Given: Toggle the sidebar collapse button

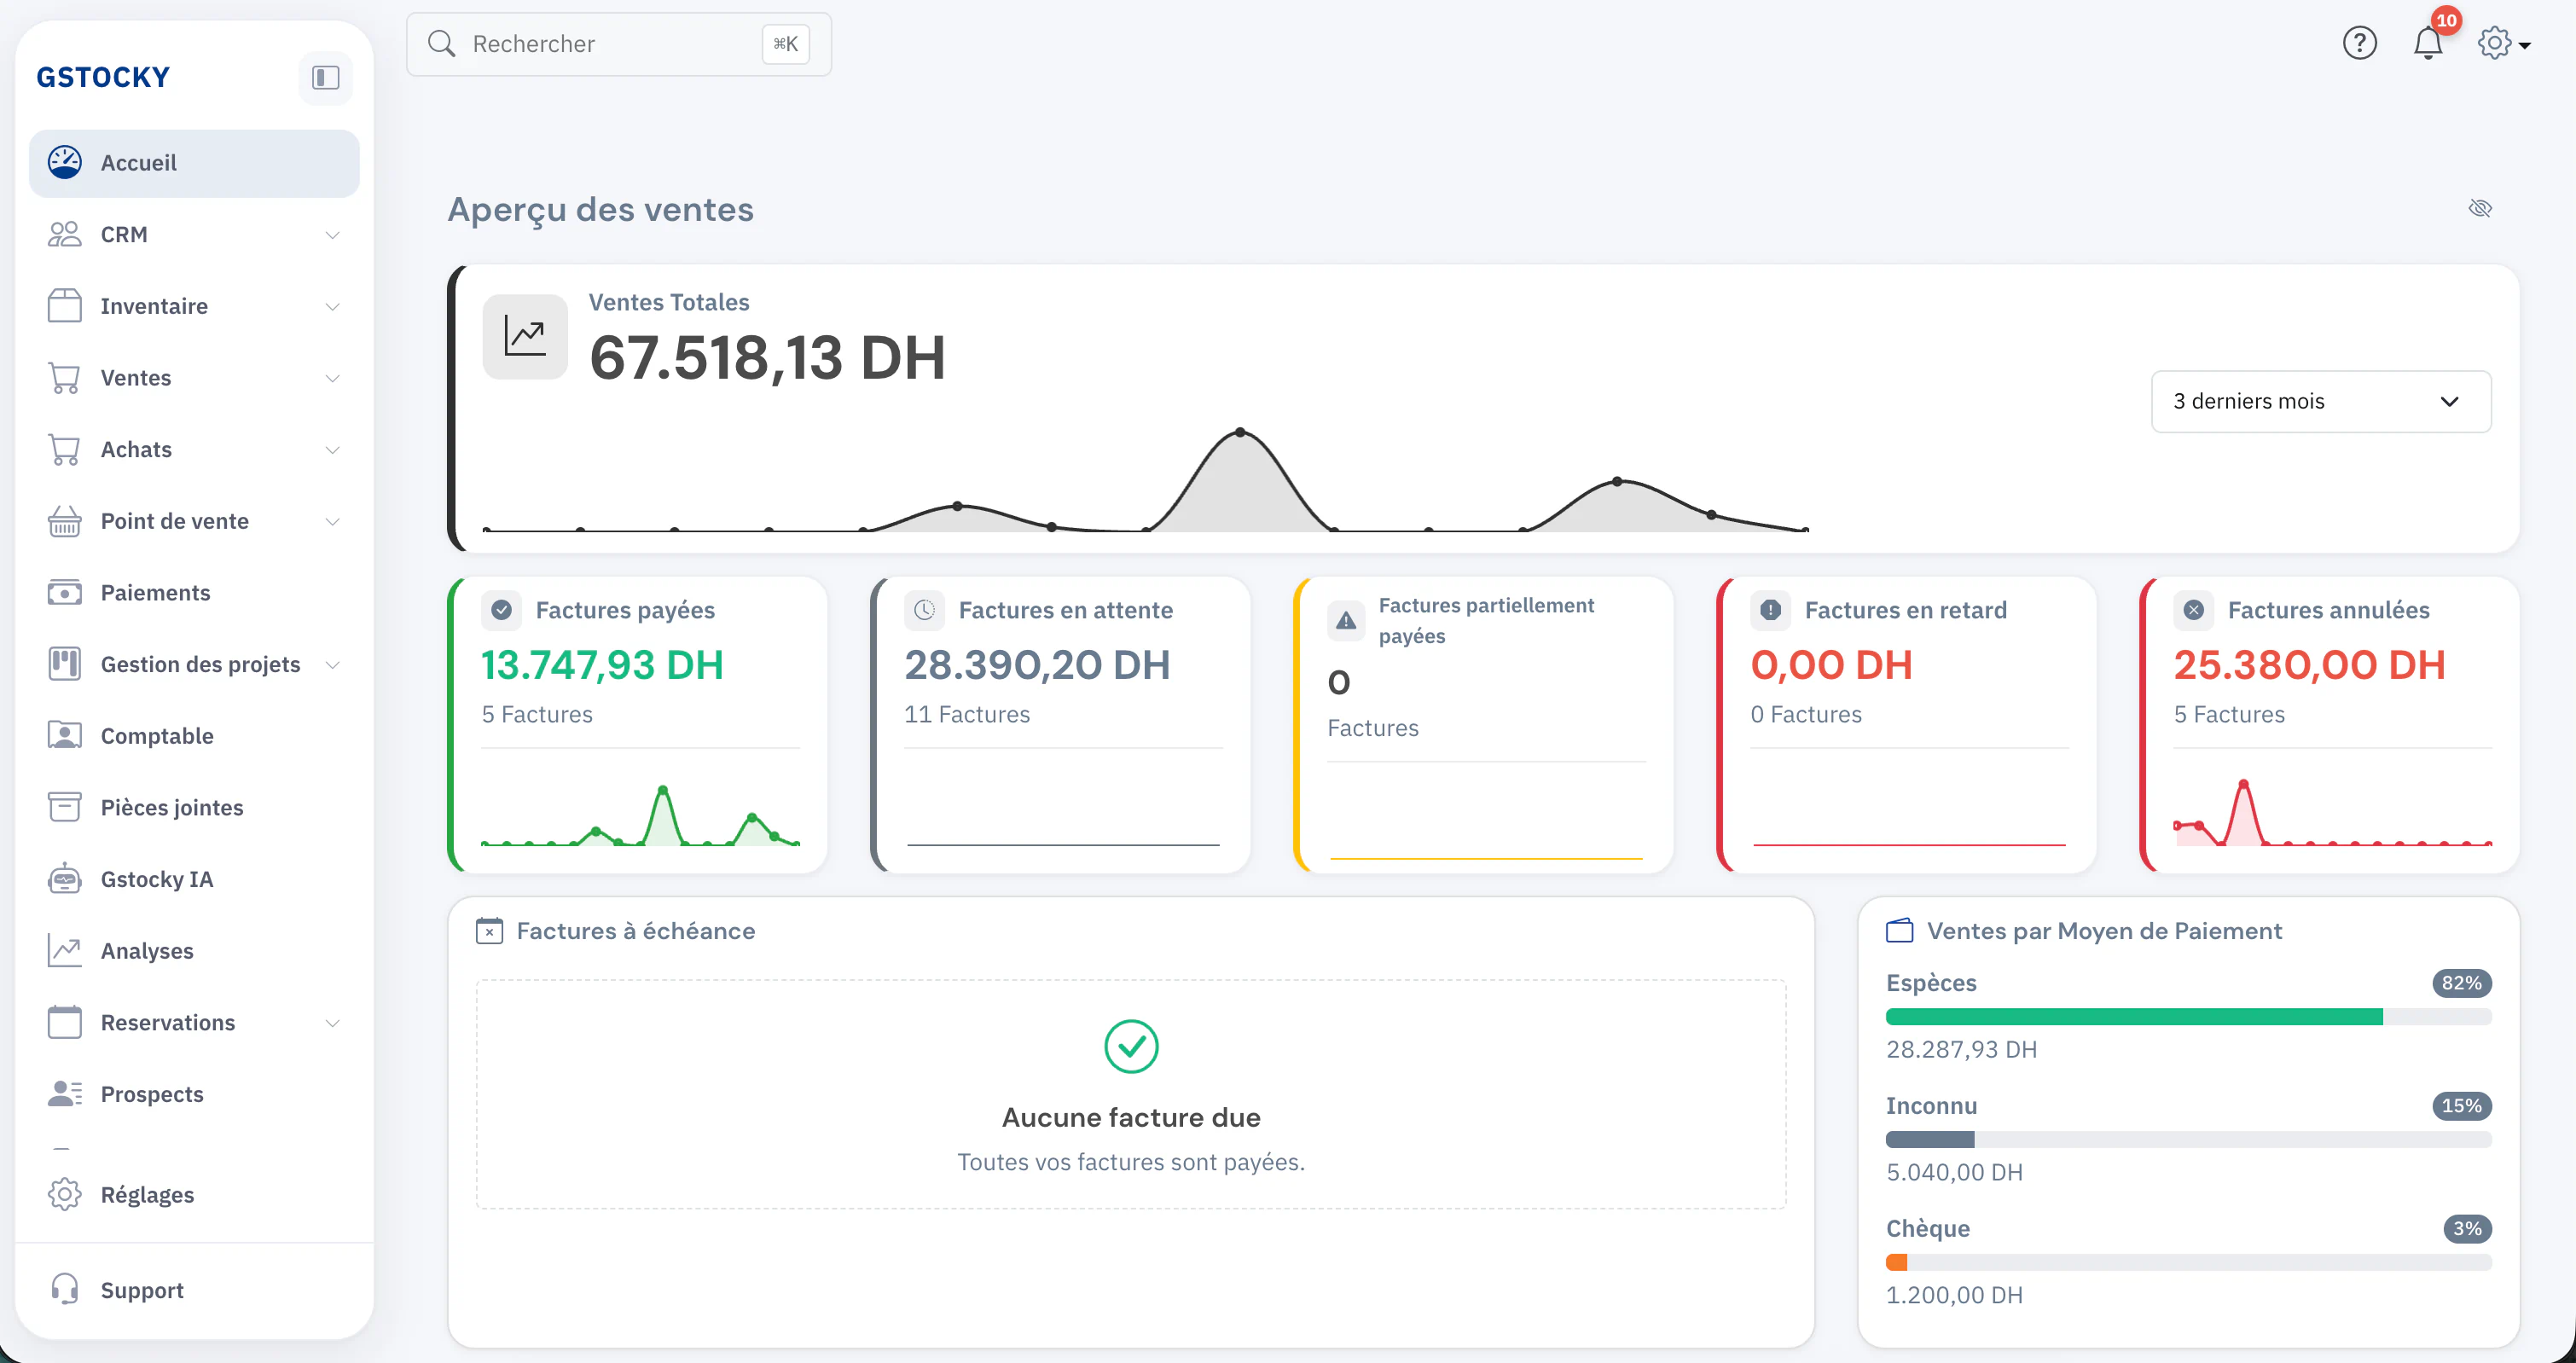Looking at the screenshot, I should pos(326,78).
